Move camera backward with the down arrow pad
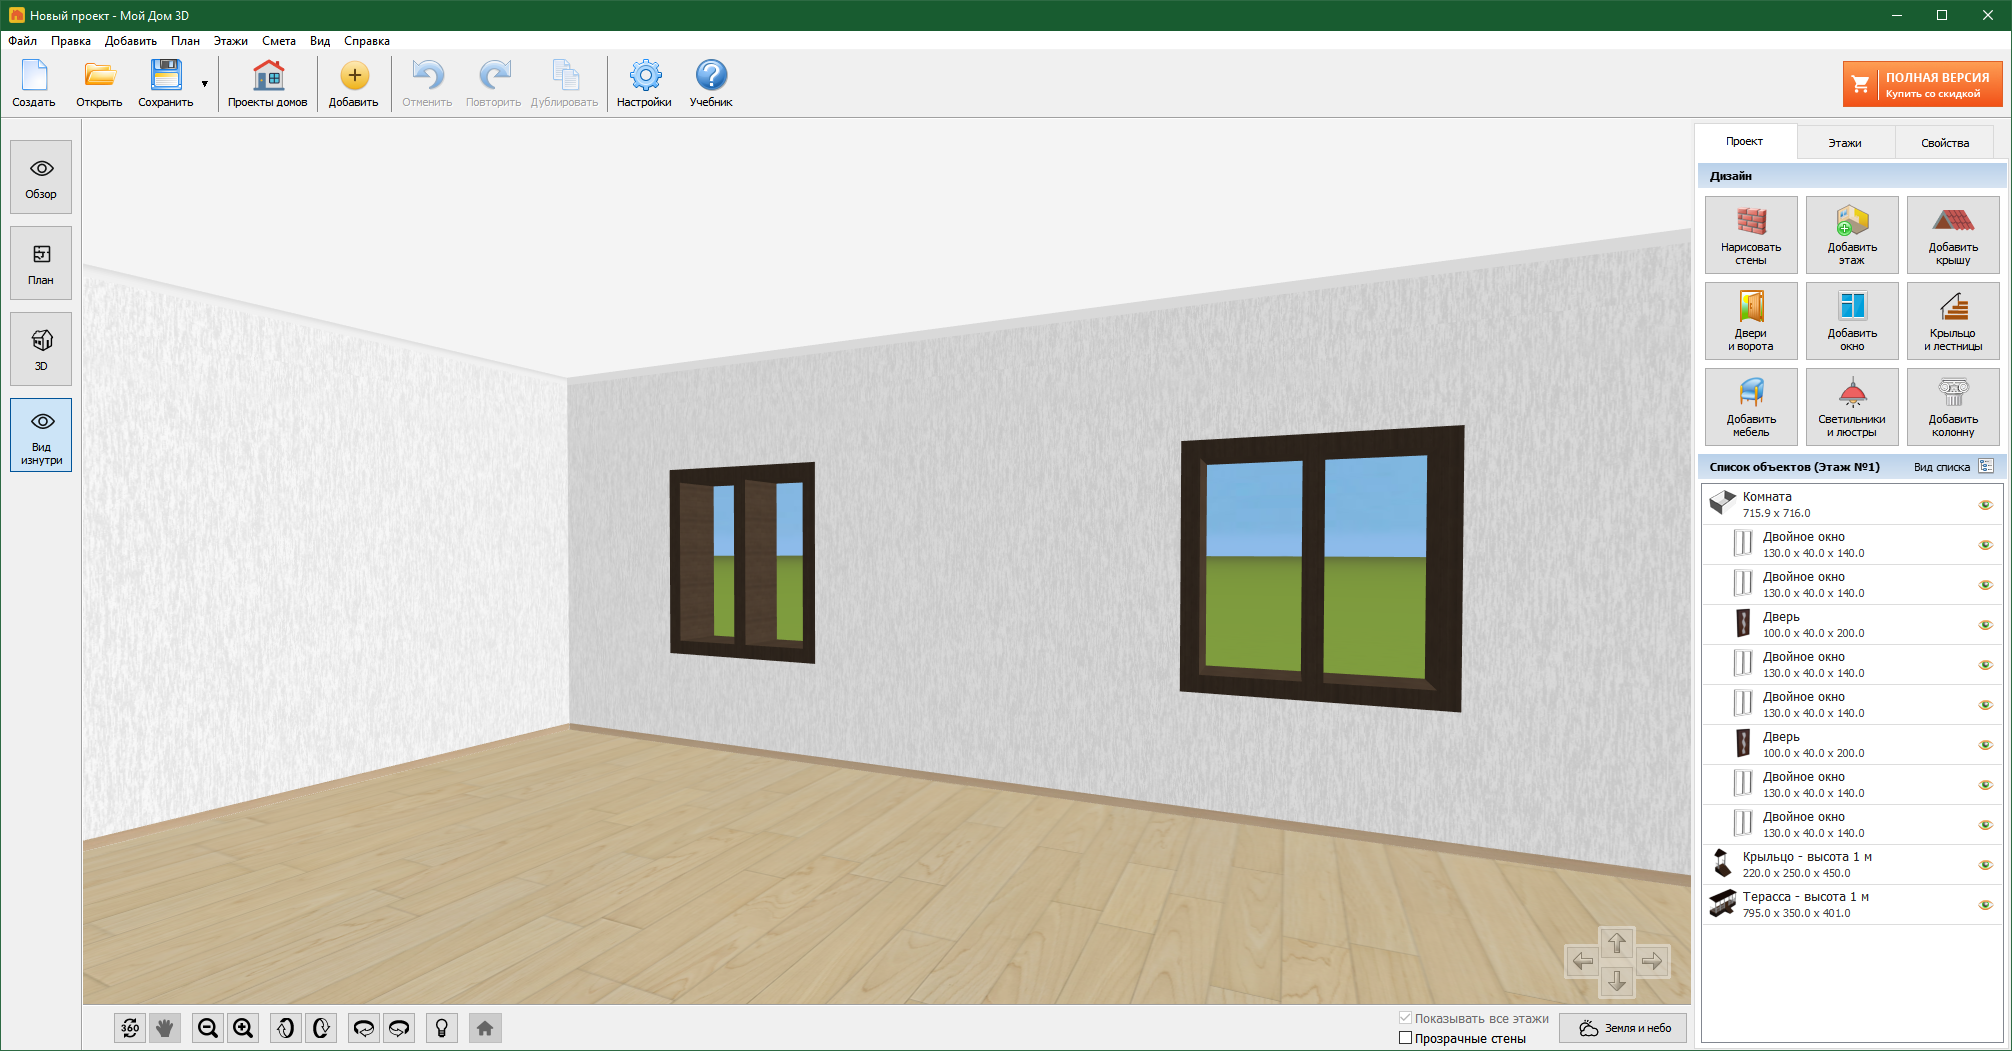The height and width of the screenshot is (1051, 2012). pos(1617,981)
